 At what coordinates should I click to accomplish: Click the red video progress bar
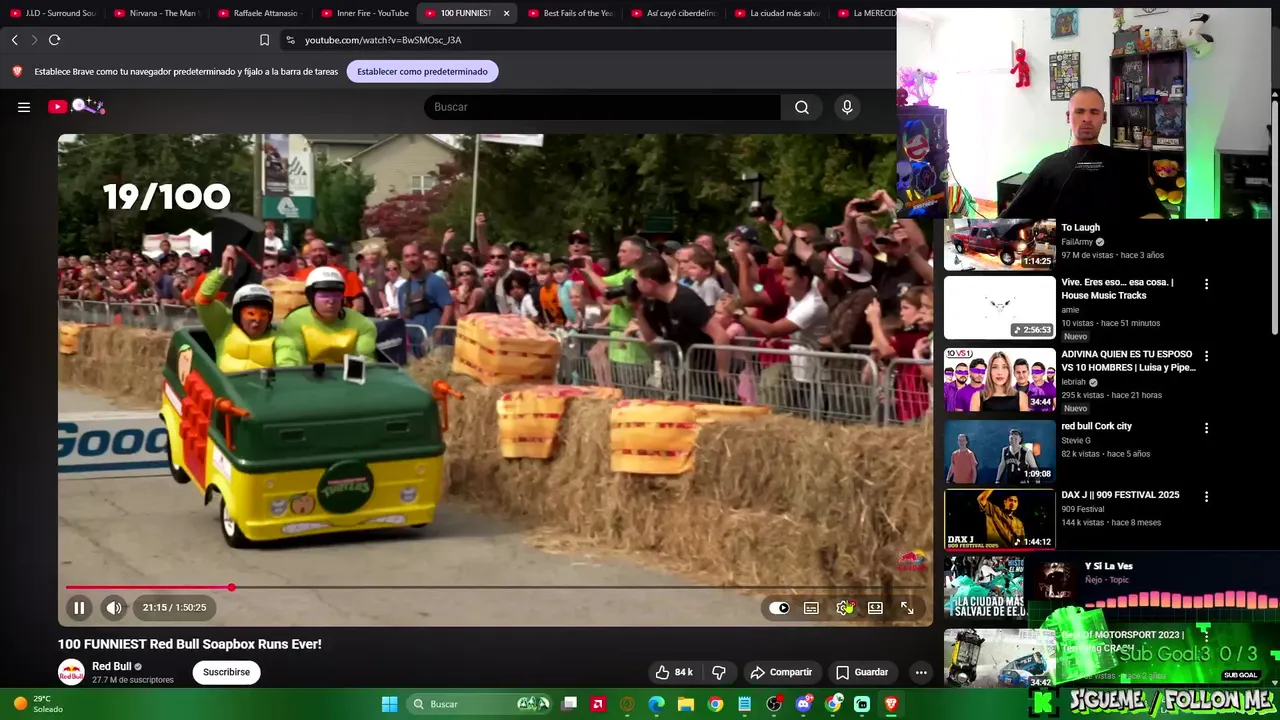click(149, 587)
